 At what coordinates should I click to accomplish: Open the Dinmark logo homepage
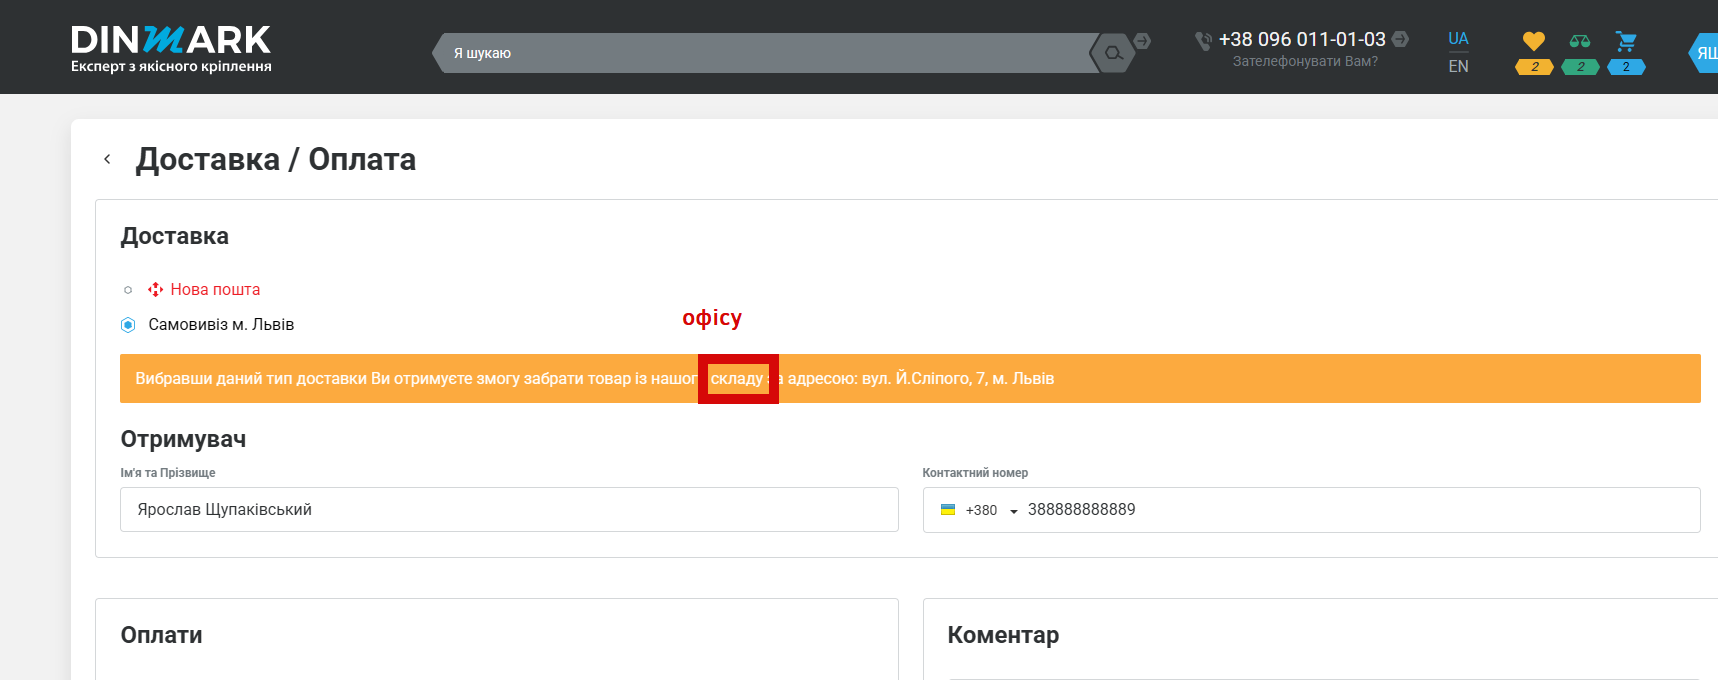pyautogui.click(x=171, y=49)
